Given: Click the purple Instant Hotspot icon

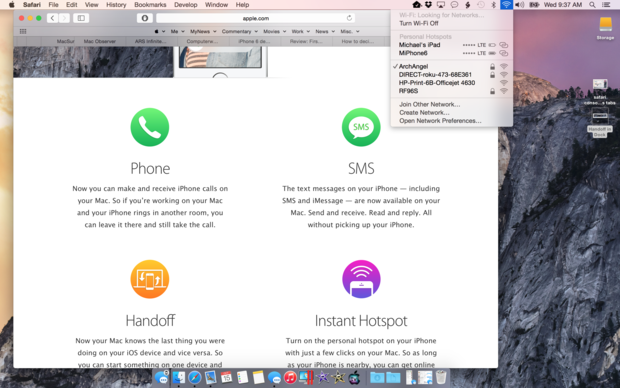Looking at the screenshot, I should pyautogui.click(x=361, y=279).
